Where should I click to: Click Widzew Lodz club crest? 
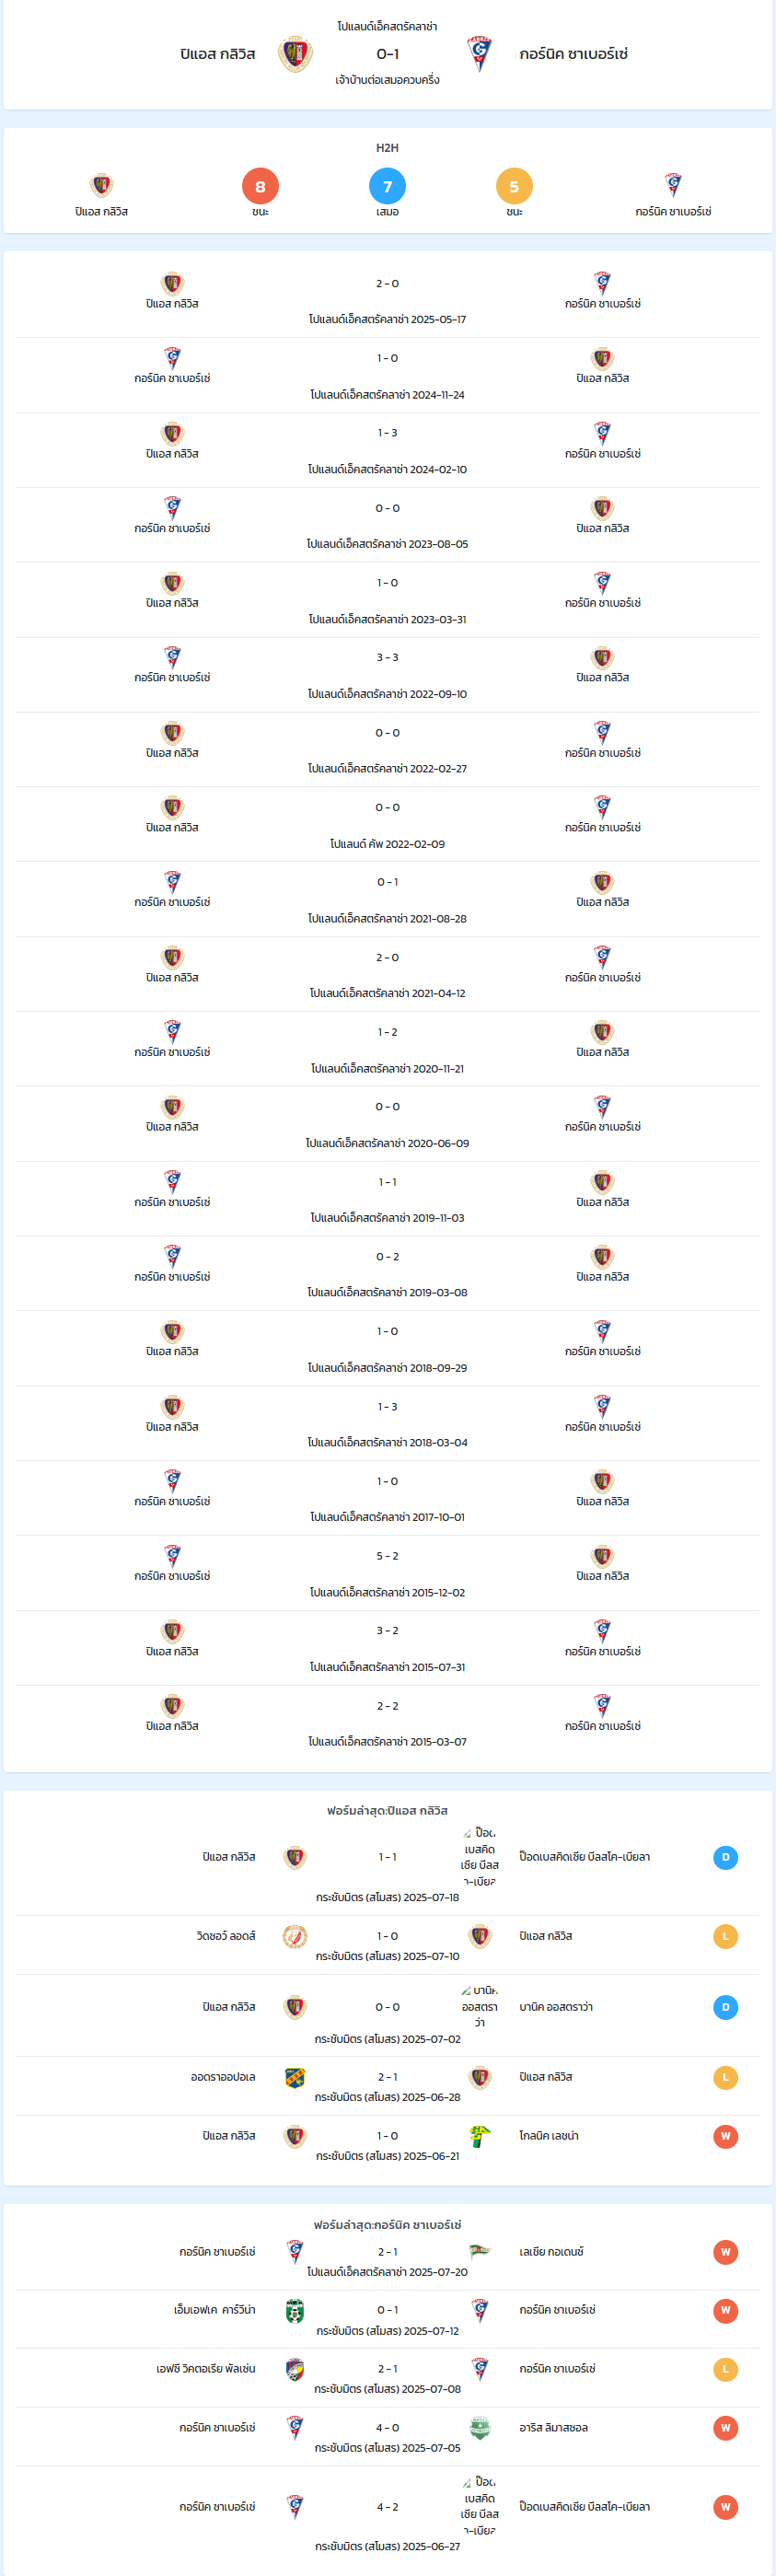click(295, 1936)
